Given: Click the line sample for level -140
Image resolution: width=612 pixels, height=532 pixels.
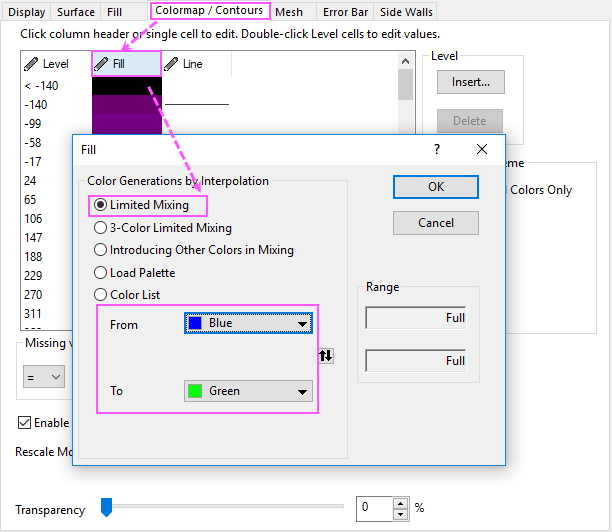Looking at the screenshot, I should (x=197, y=105).
